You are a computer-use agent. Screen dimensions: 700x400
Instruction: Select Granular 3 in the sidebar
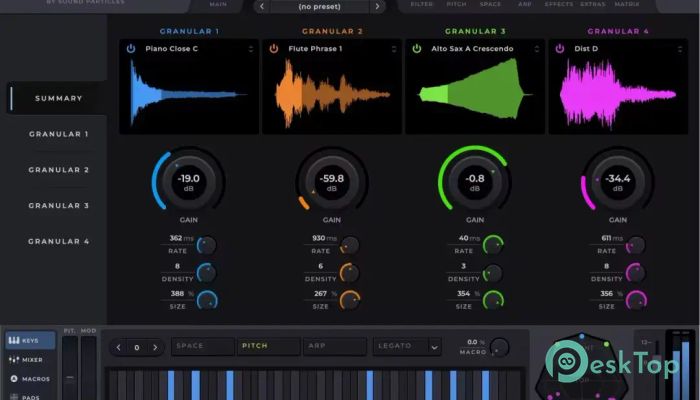click(x=58, y=205)
